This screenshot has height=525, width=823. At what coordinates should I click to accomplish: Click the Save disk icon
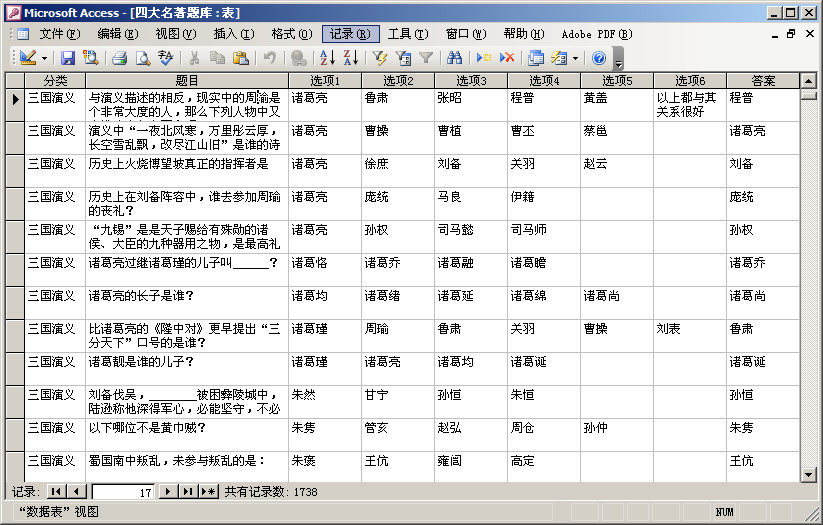(x=68, y=57)
